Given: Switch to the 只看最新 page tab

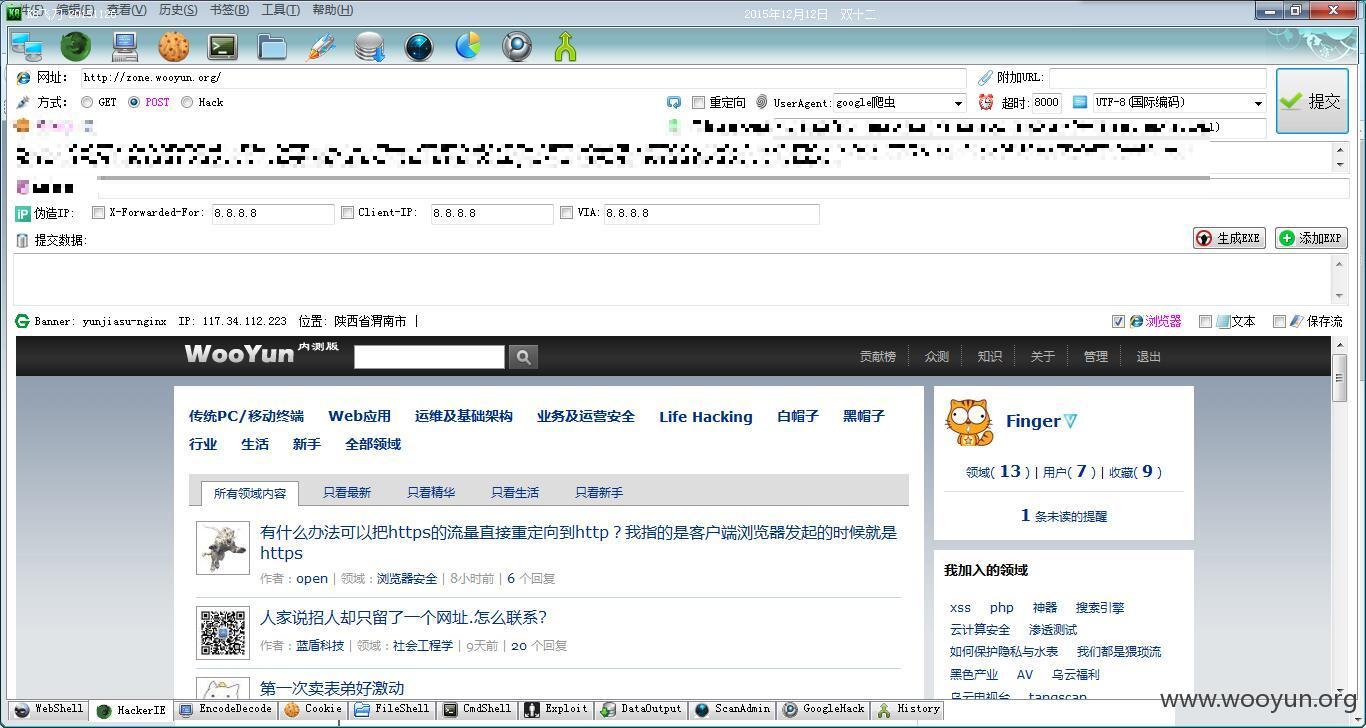Looking at the screenshot, I should pyautogui.click(x=346, y=492).
